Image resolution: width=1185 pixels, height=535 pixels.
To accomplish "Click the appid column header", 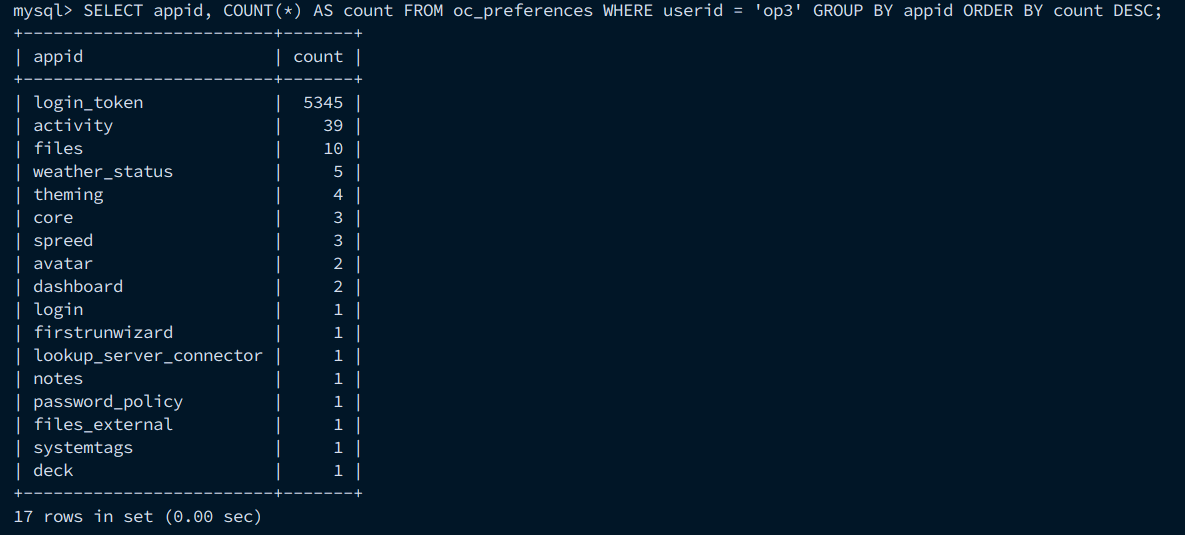I will 58,57.
